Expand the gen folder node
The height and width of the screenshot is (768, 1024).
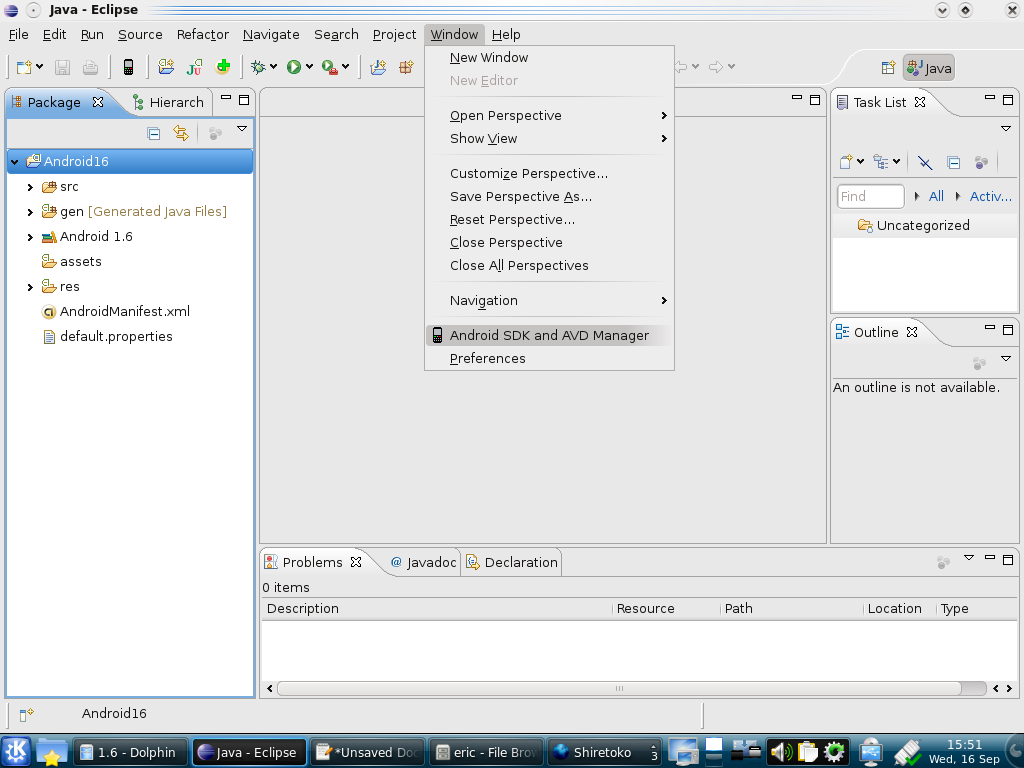30,212
